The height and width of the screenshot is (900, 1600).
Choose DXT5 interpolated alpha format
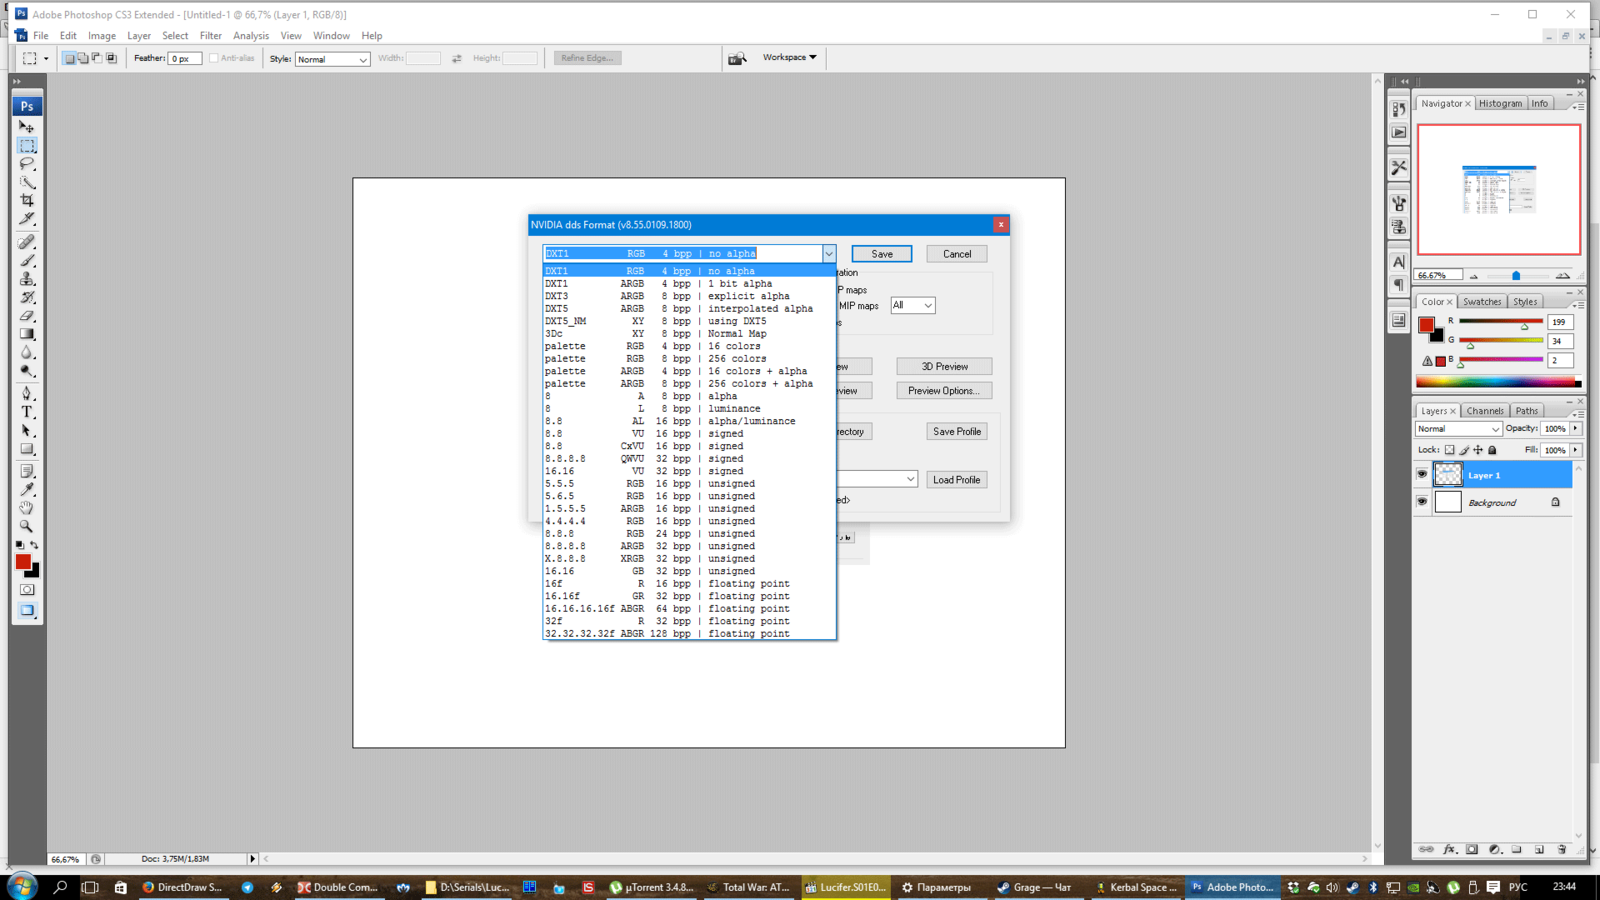pos(689,308)
